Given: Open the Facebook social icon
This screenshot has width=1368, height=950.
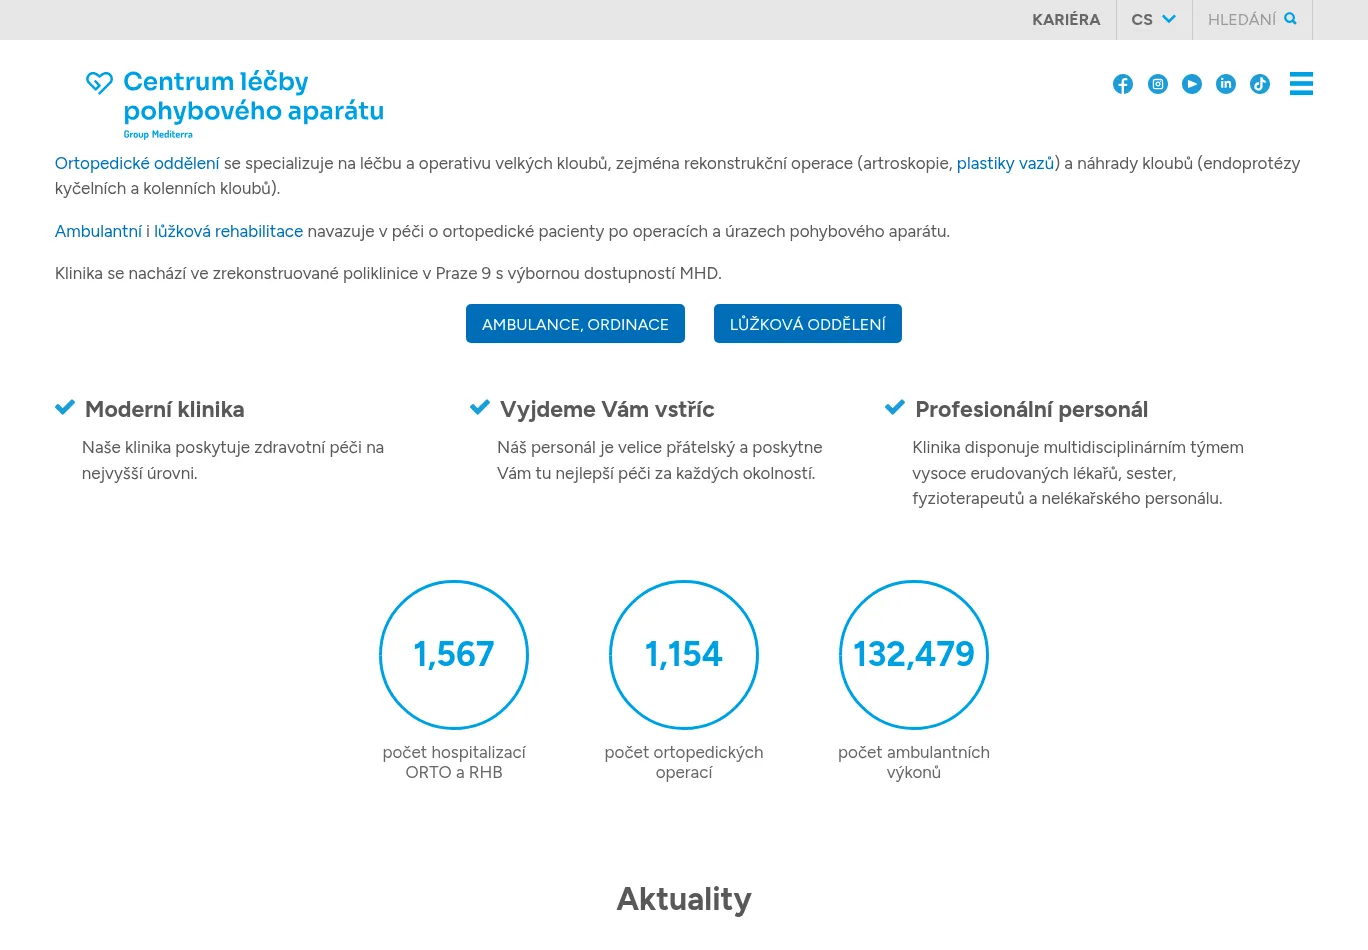Looking at the screenshot, I should (1123, 84).
